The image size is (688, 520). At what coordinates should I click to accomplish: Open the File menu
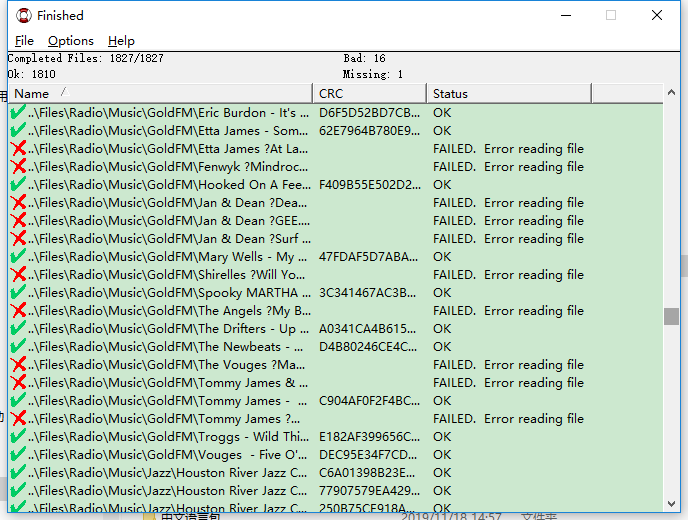[x=24, y=41]
